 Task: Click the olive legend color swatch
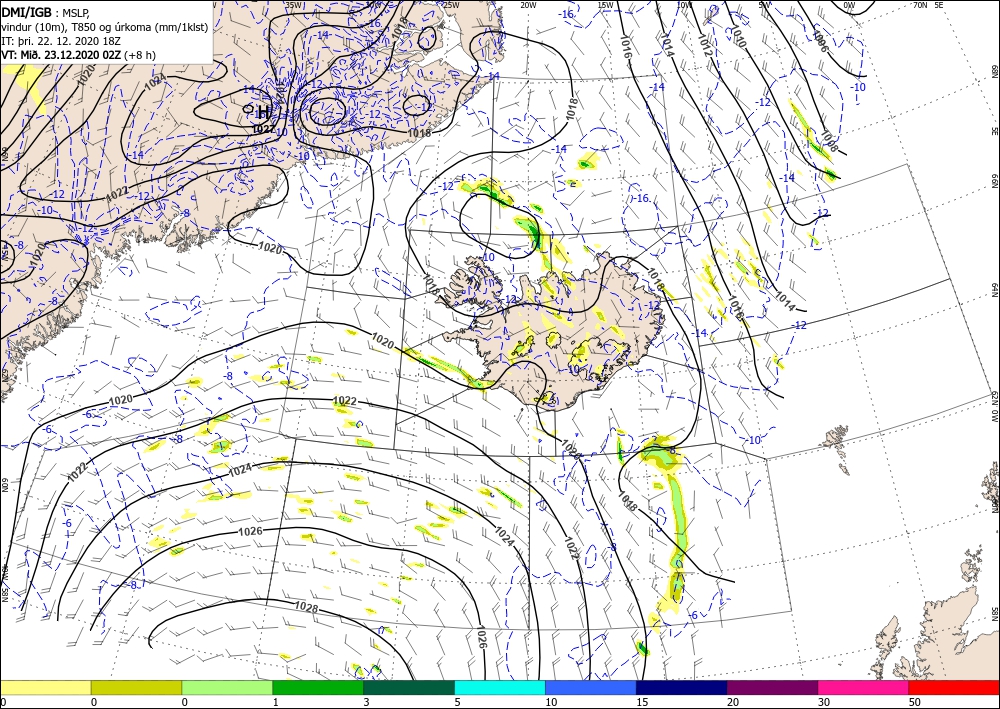(x=136, y=687)
